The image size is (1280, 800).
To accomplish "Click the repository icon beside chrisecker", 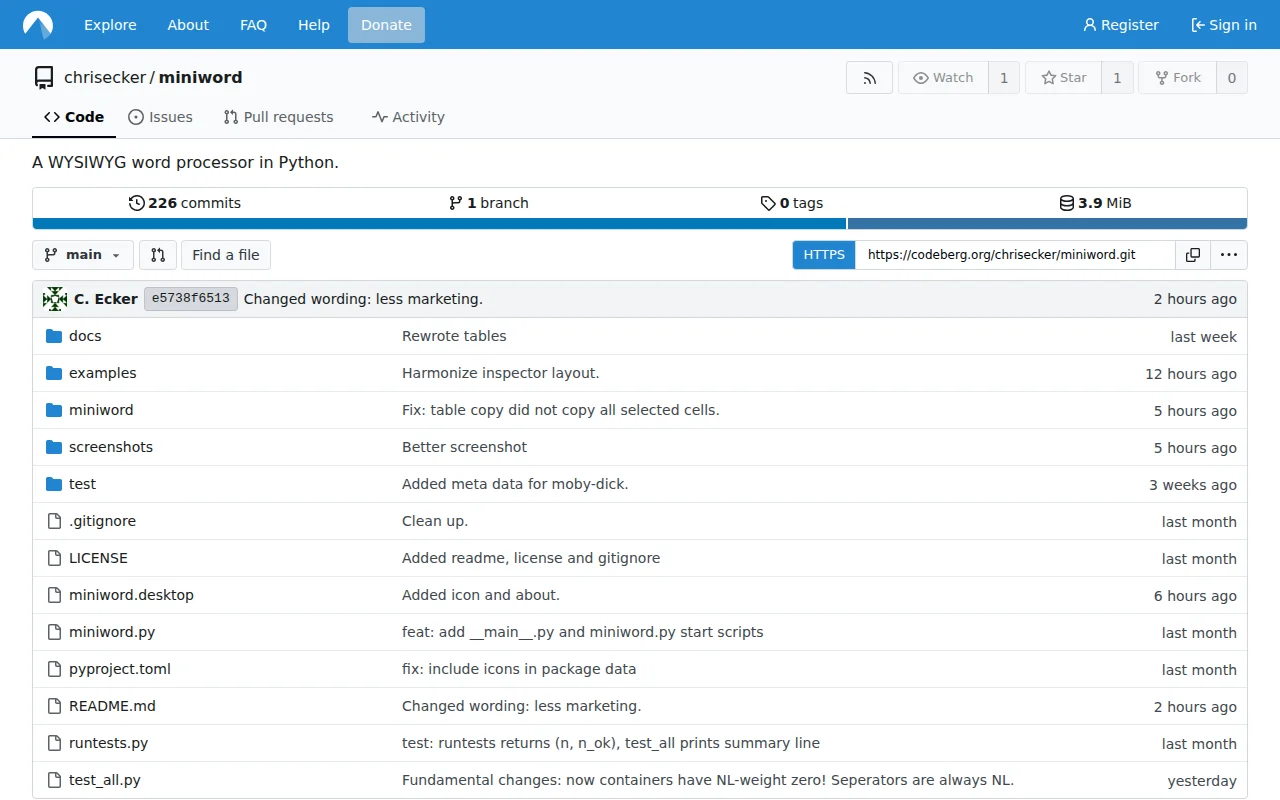I will 44,78.
